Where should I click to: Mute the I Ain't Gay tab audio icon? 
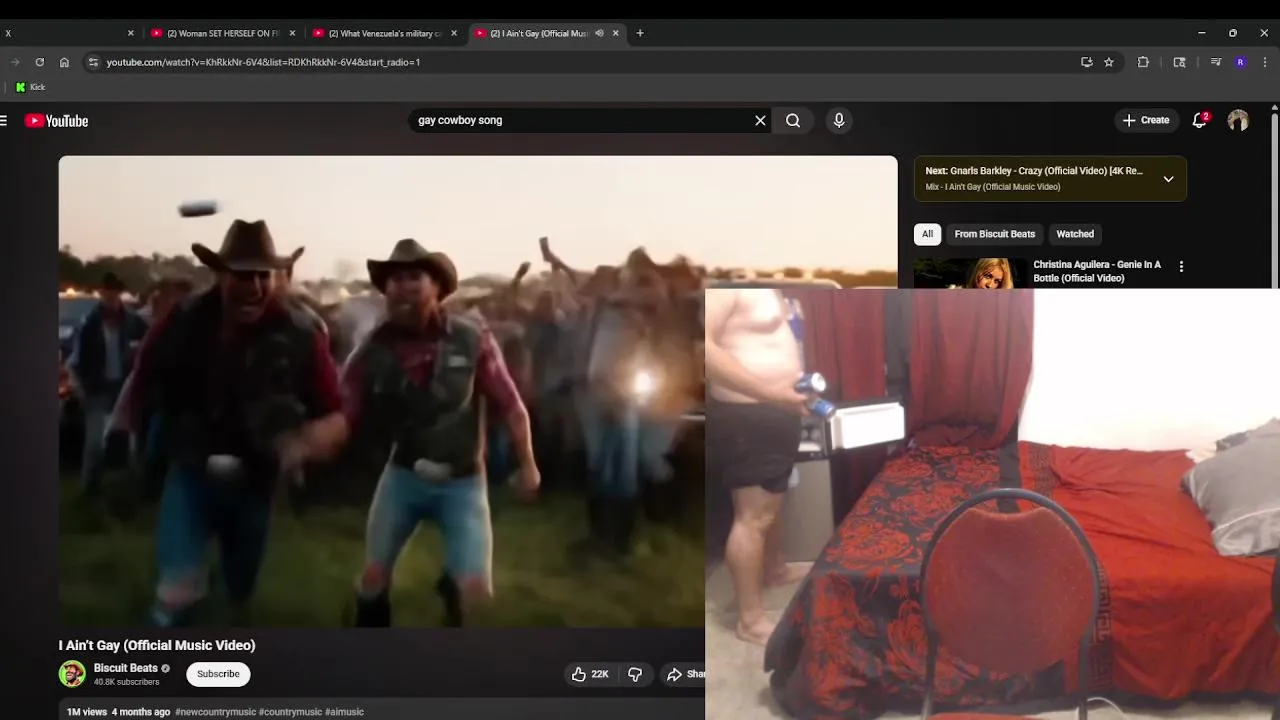coord(599,33)
